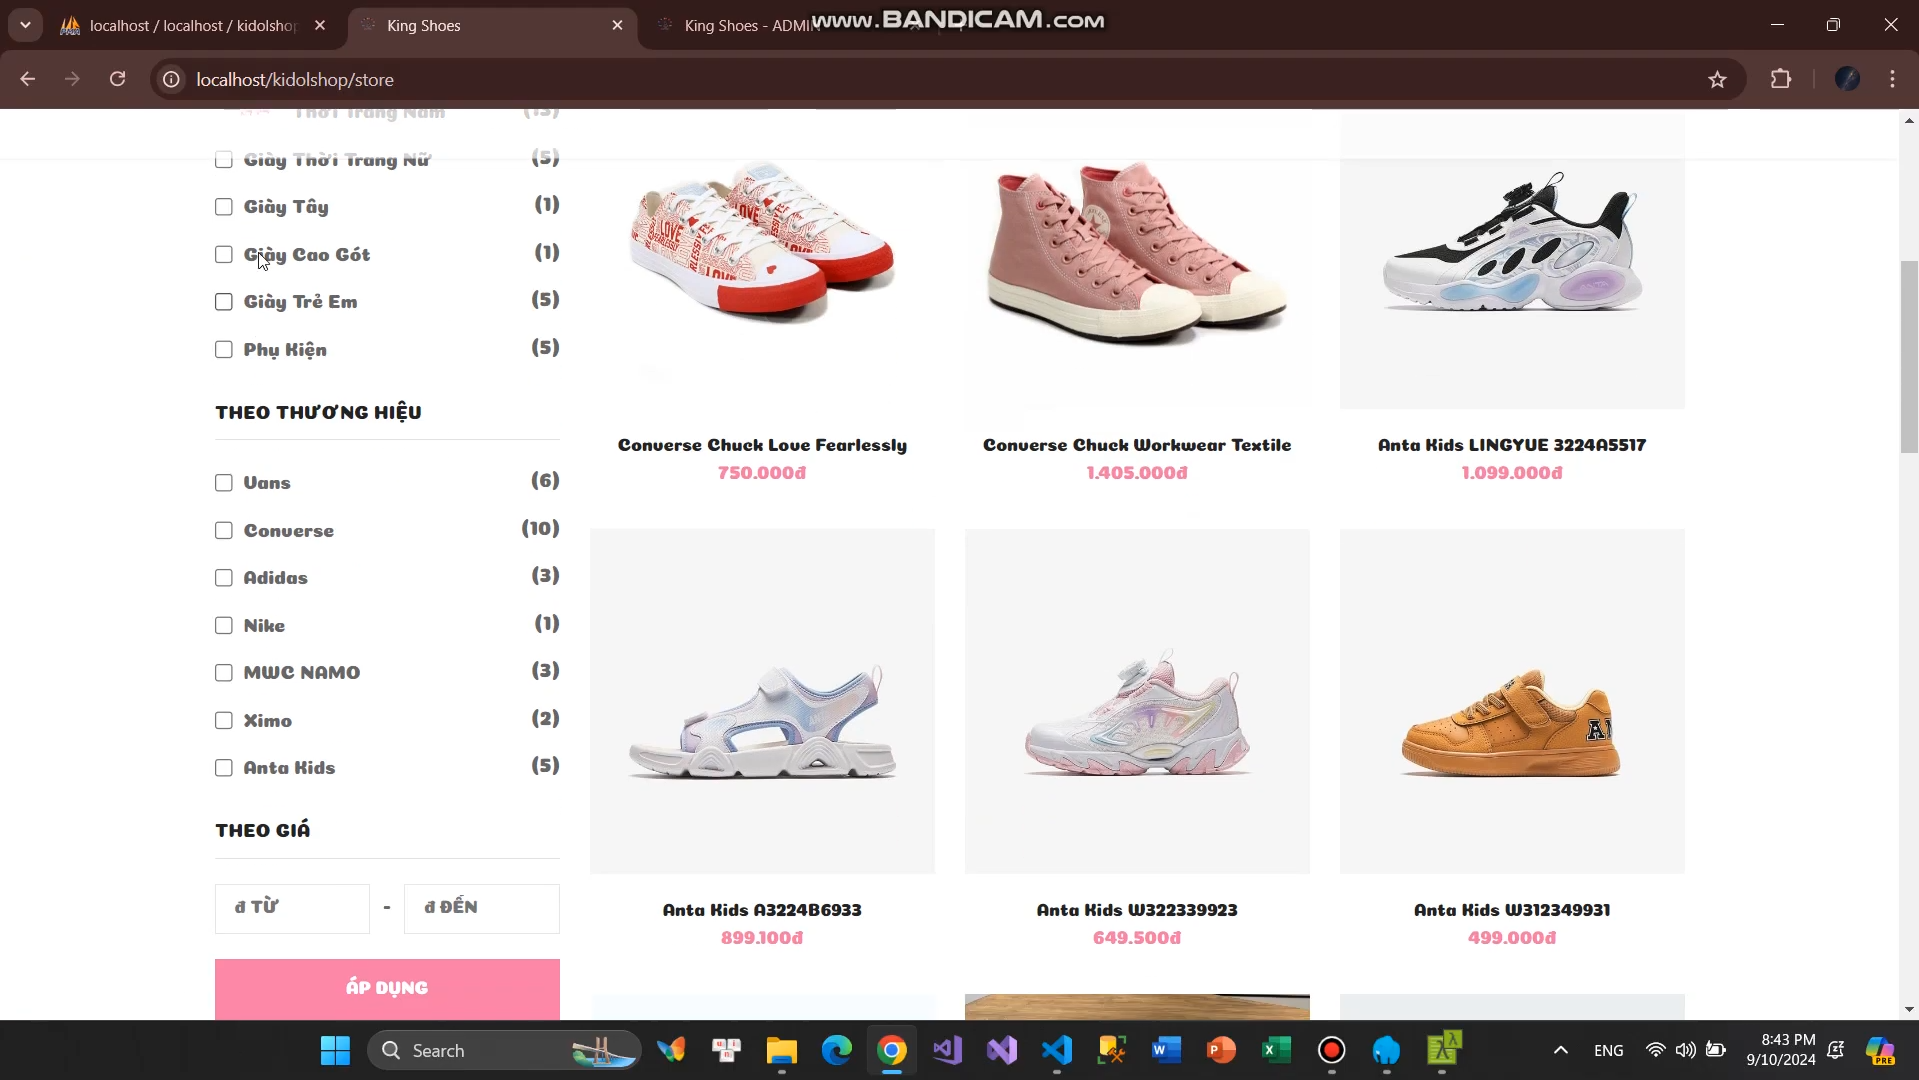The height and width of the screenshot is (1080, 1919).
Task: Open Anta Kids LINGYUE 3224A5517 title link
Action: pyautogui.click(x=1512, y=445)
